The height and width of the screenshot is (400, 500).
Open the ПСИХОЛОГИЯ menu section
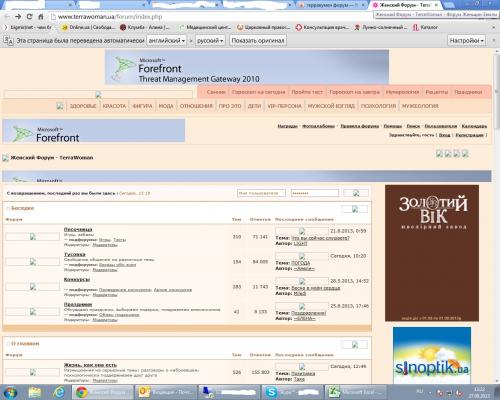[x=378, y=106]
